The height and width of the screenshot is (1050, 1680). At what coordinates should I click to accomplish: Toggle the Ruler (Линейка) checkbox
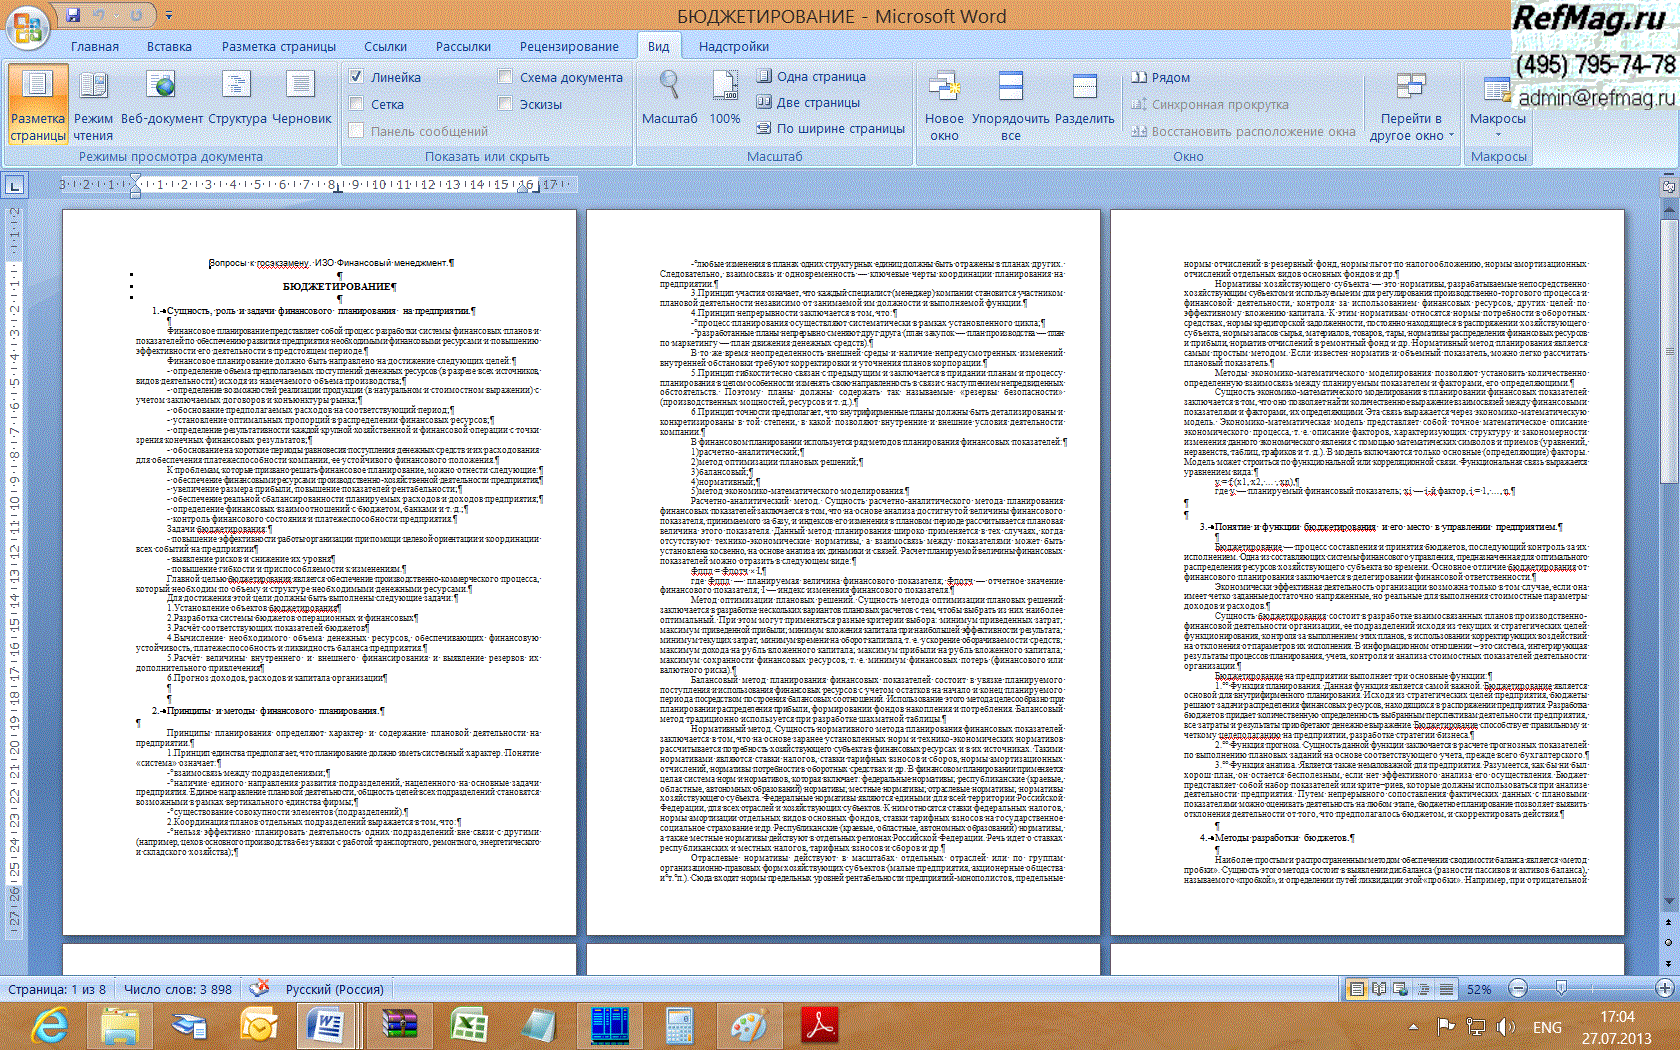(x=356, y=77)
